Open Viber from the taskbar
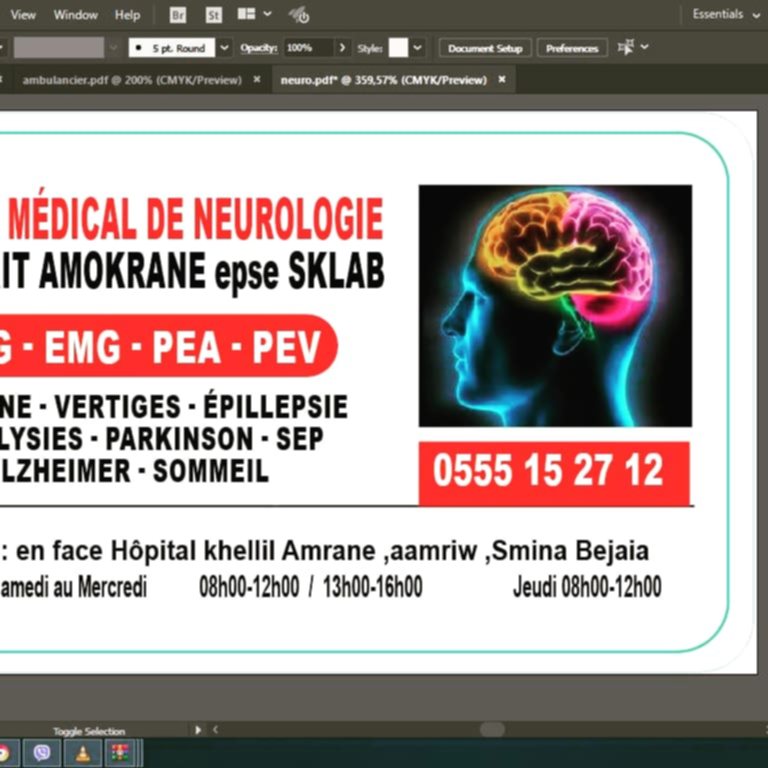This screenshot has width=768, height=768. click(41, 752)
